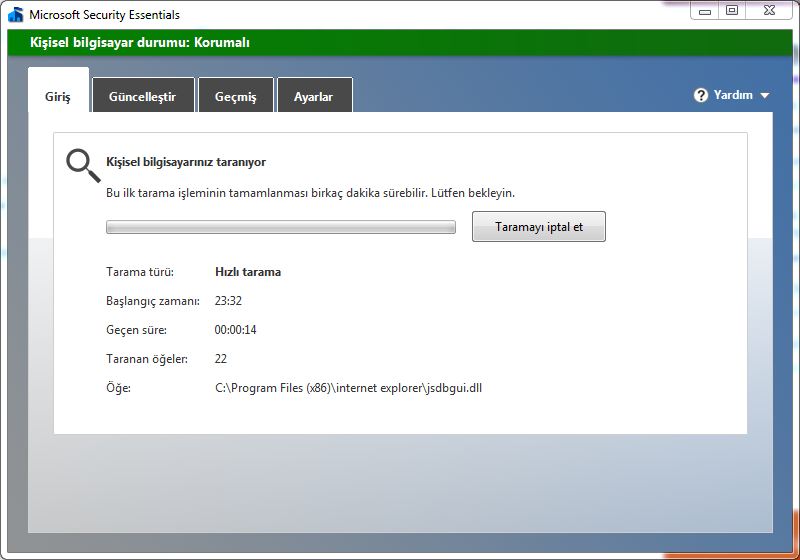
Task: Click the 'Geçen süre:' label
Action: [x=136, y=330]
